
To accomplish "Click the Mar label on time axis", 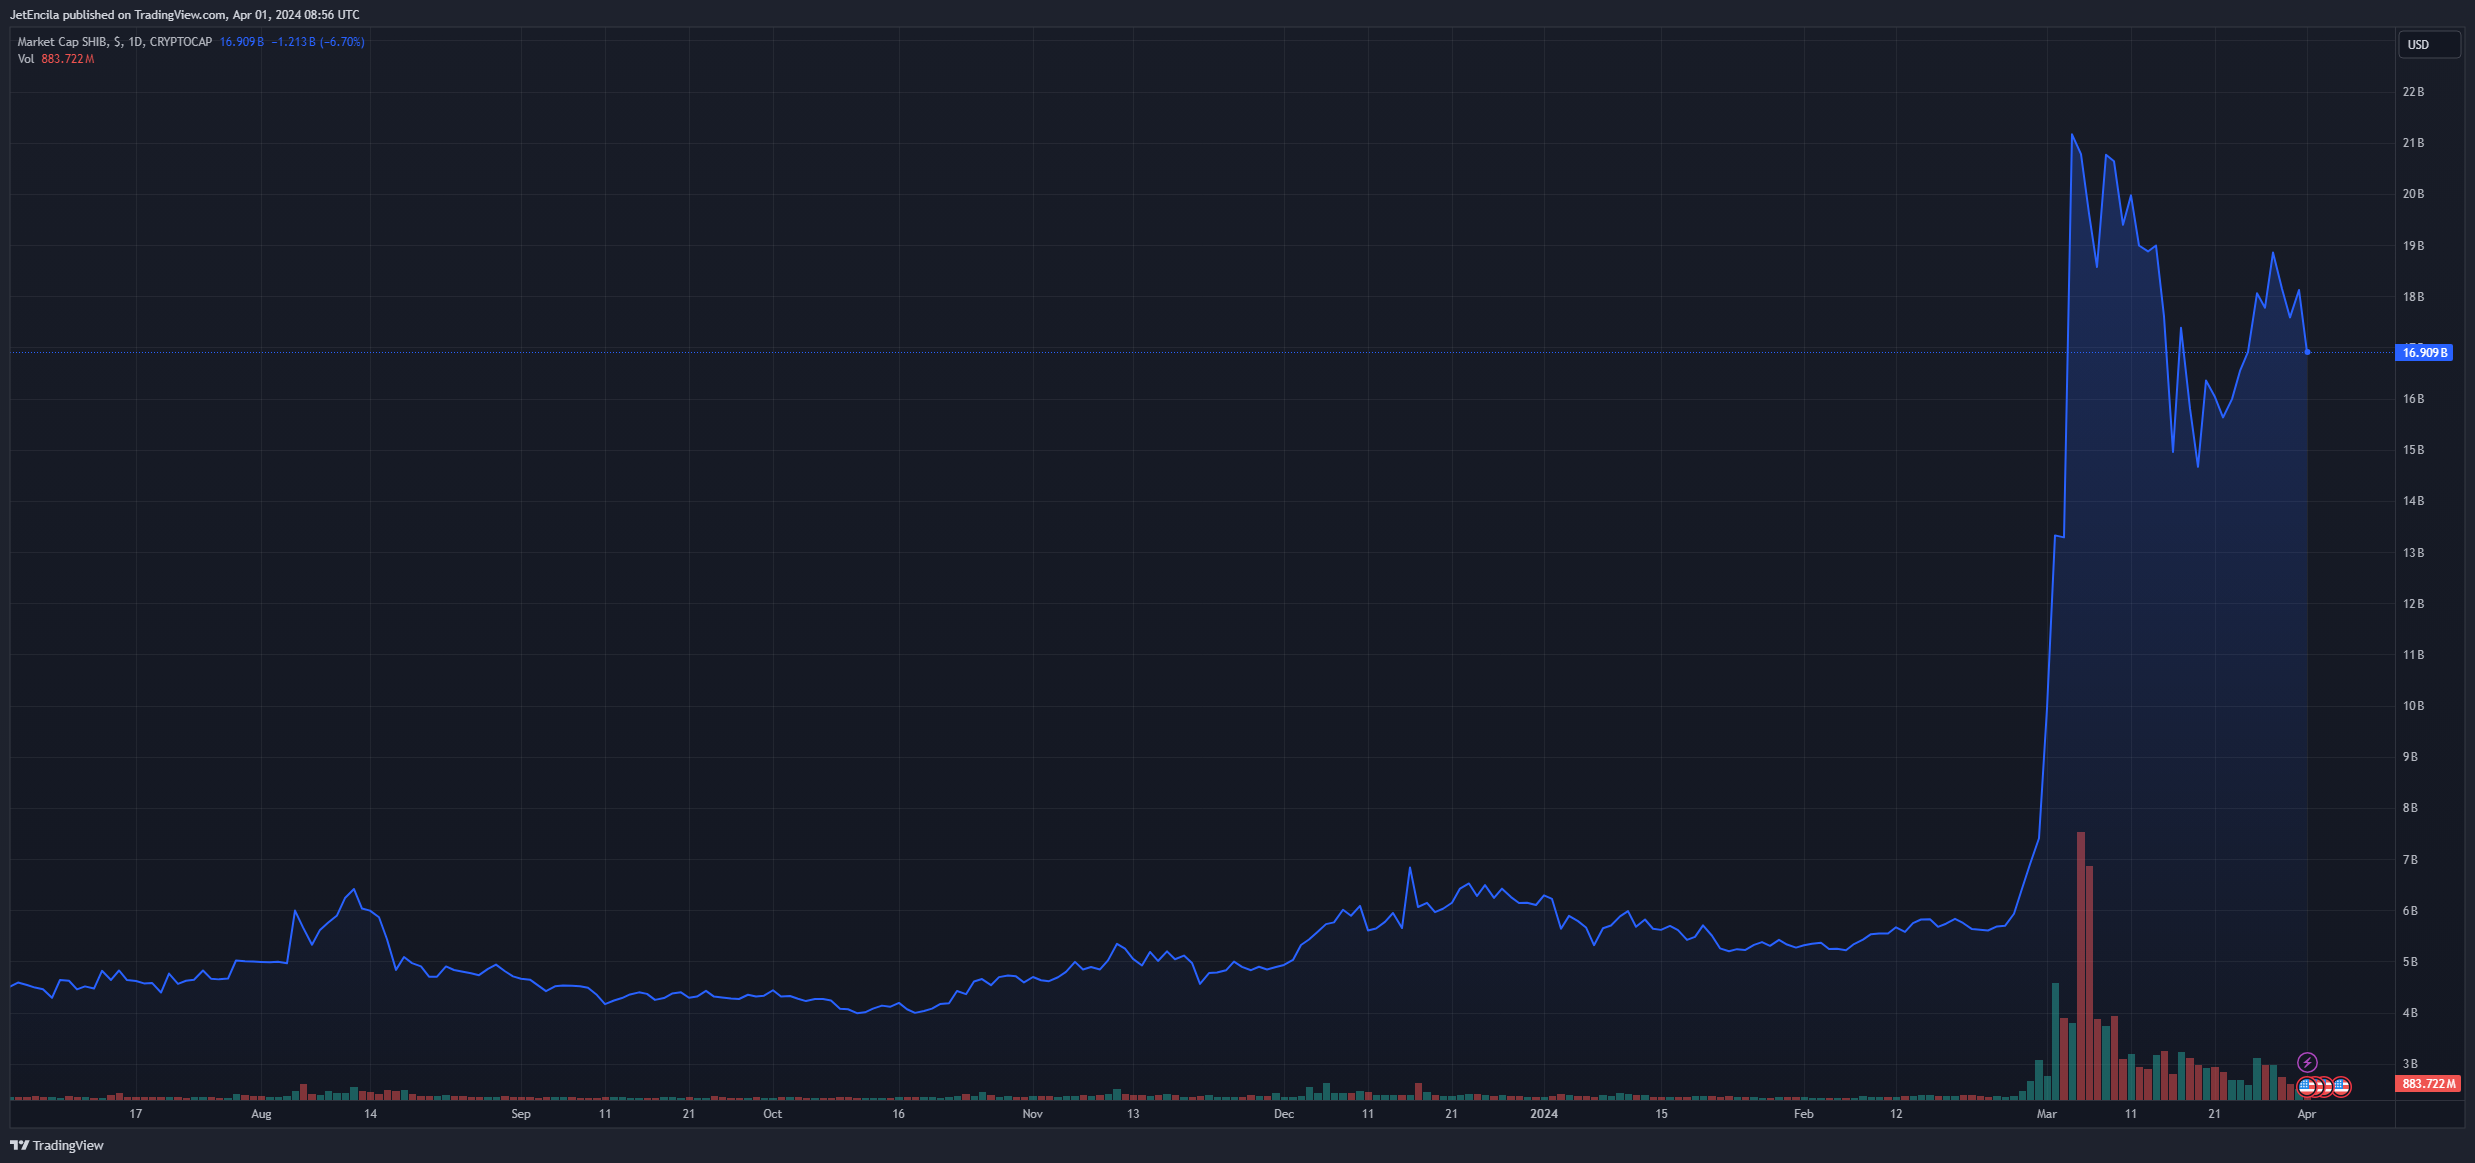I will click(2046, 1114).
